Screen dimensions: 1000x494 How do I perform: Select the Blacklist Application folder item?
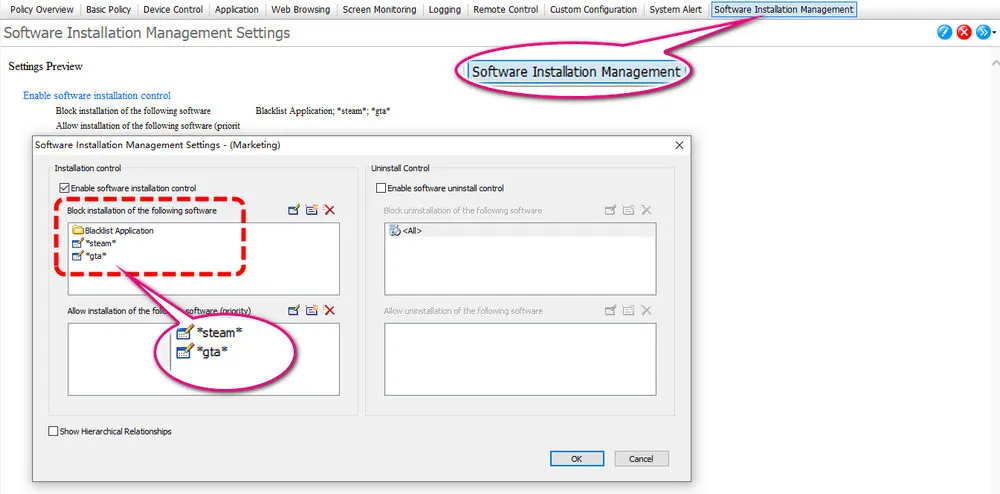pyautogui.click(x=113, y=231)
